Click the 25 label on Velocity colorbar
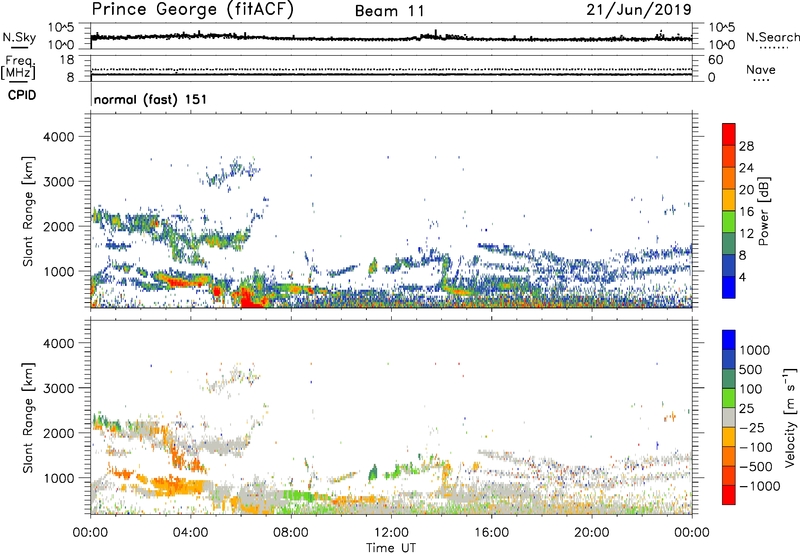The width and height of the screenshot is (800, 554). (746, 408)
